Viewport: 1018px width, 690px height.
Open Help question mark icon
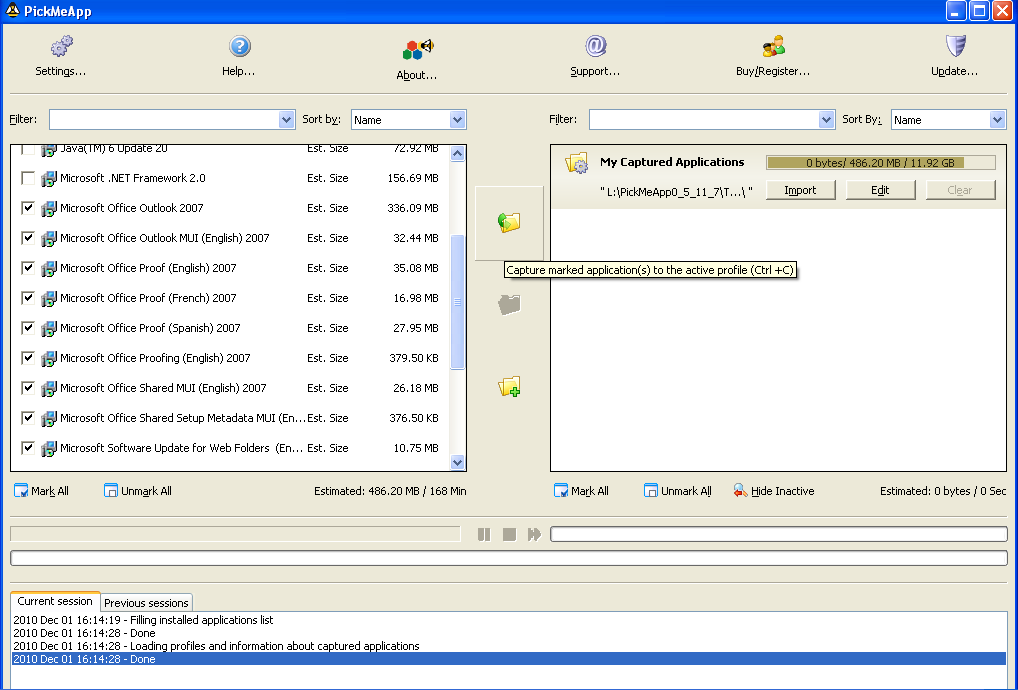pos(240,46)
